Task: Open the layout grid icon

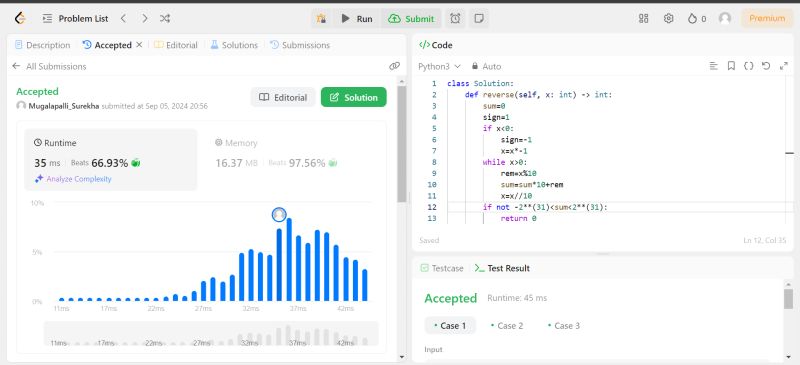Action: (x=643, y=18)
